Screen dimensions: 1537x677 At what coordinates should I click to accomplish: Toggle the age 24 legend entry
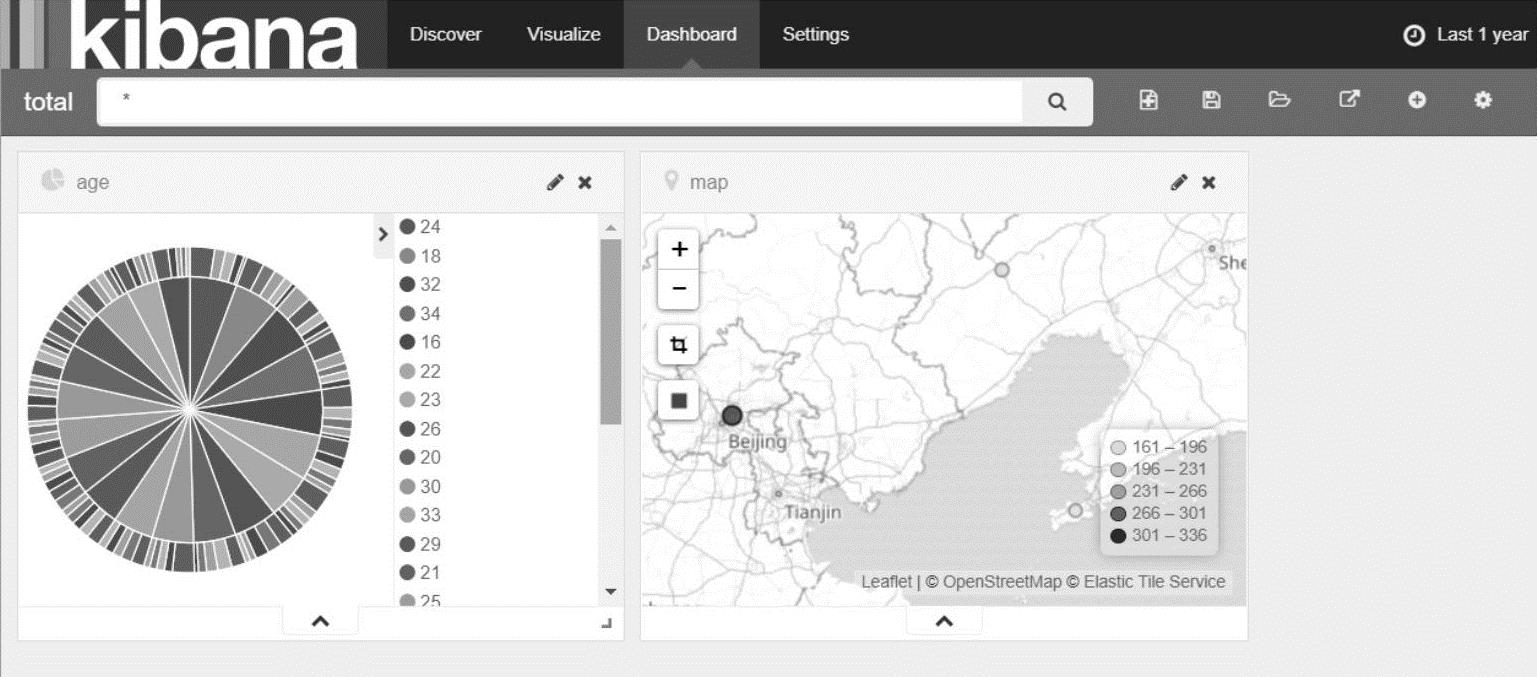point(421,227)
